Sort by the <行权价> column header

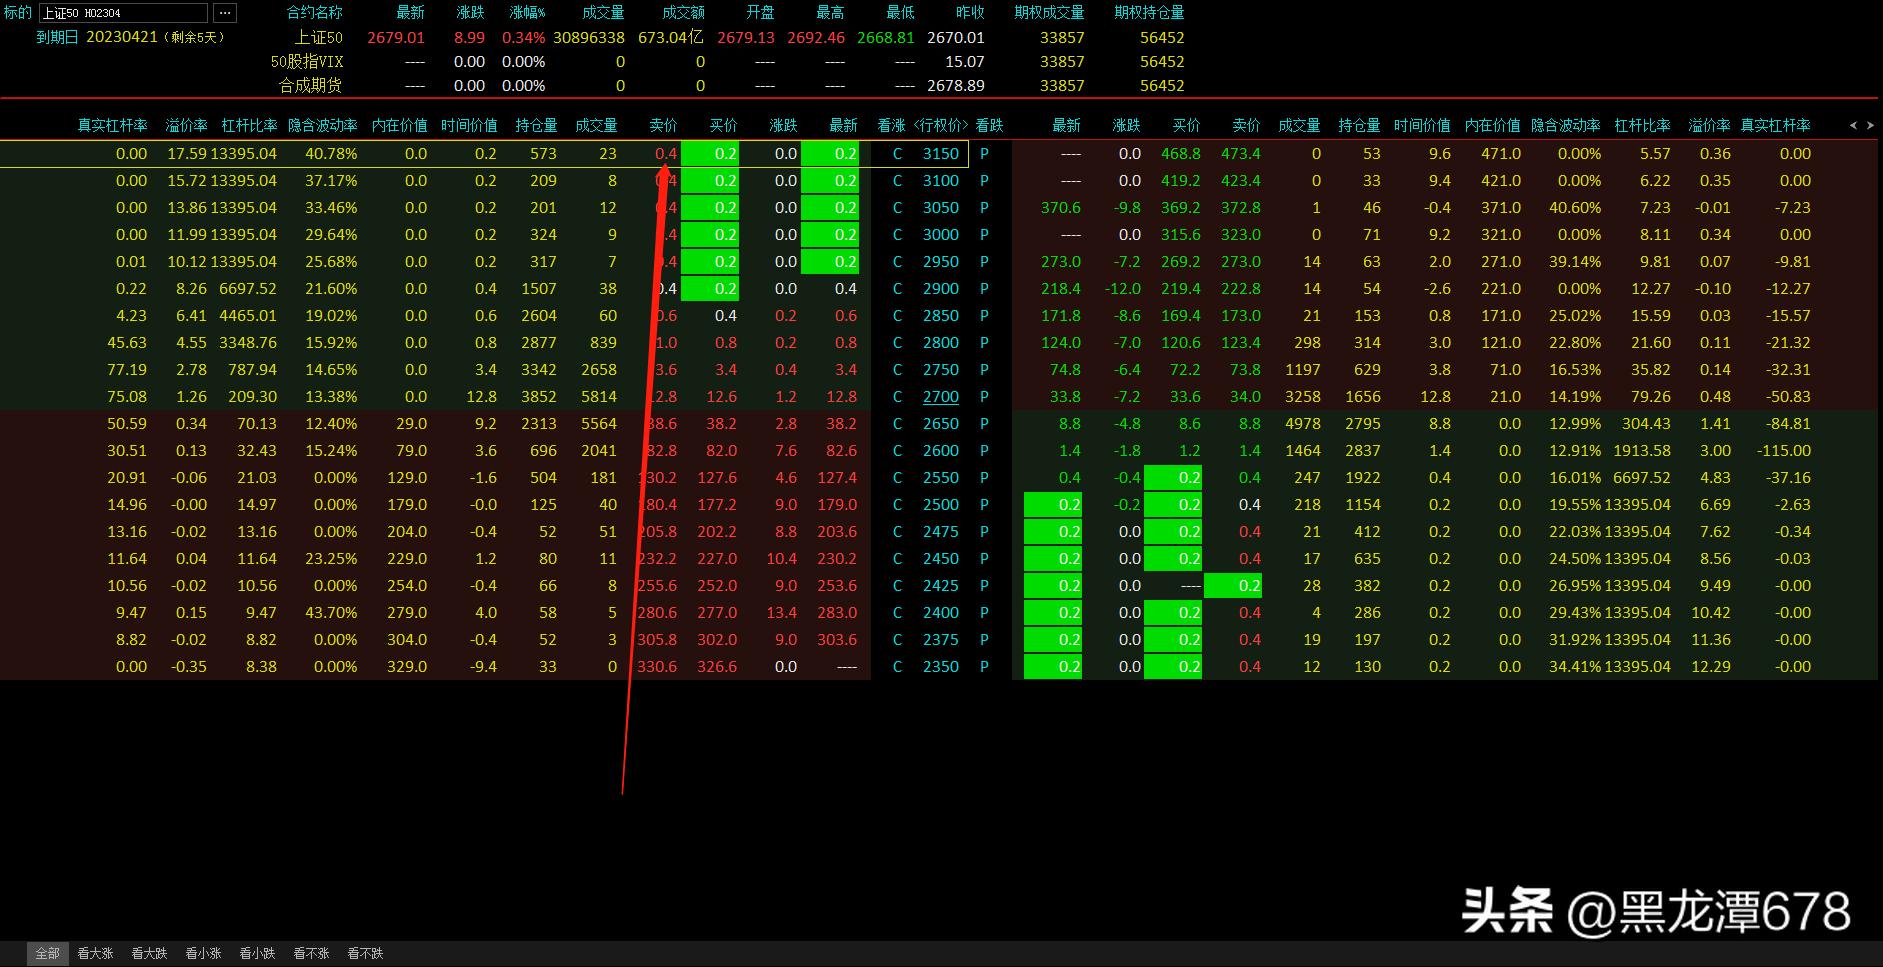point(940,125)
